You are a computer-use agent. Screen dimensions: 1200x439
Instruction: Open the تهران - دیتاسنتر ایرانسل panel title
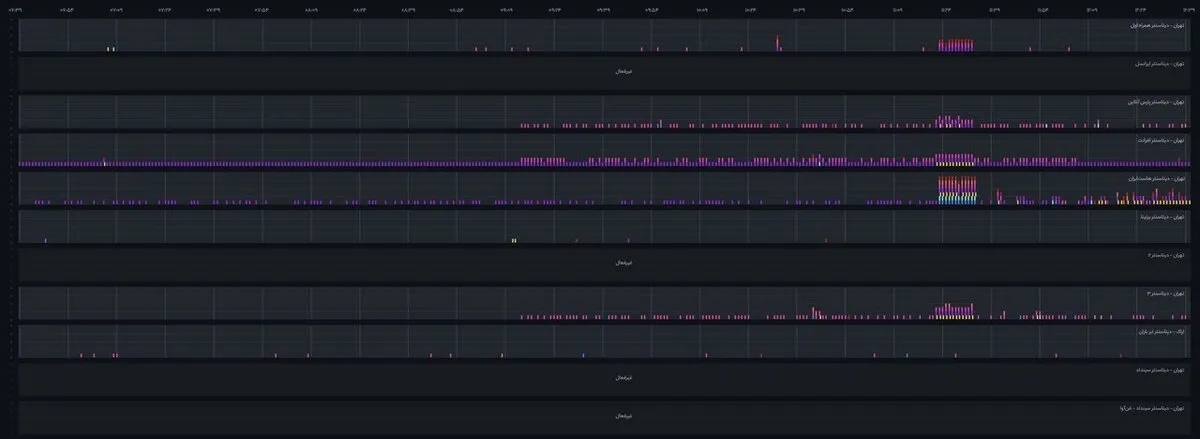(1159, 62)
